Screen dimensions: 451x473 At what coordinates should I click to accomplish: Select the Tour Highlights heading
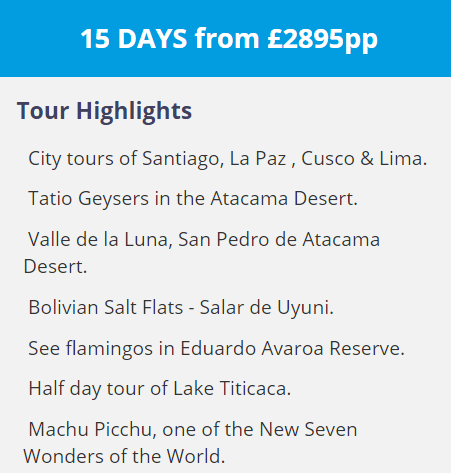(104, 111)
